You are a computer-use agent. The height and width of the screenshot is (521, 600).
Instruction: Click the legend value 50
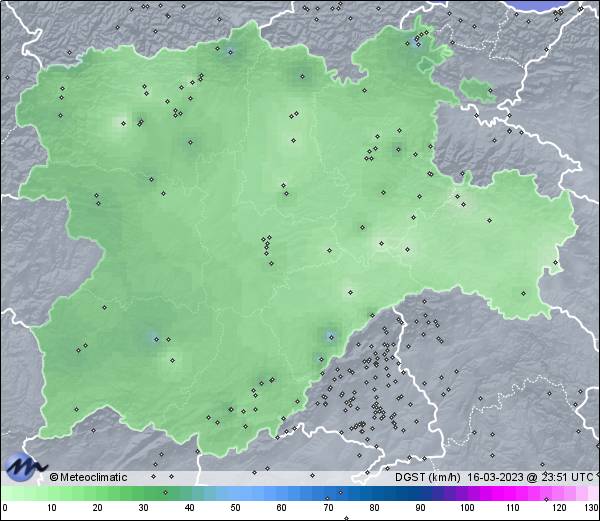(x=235, y=508)
